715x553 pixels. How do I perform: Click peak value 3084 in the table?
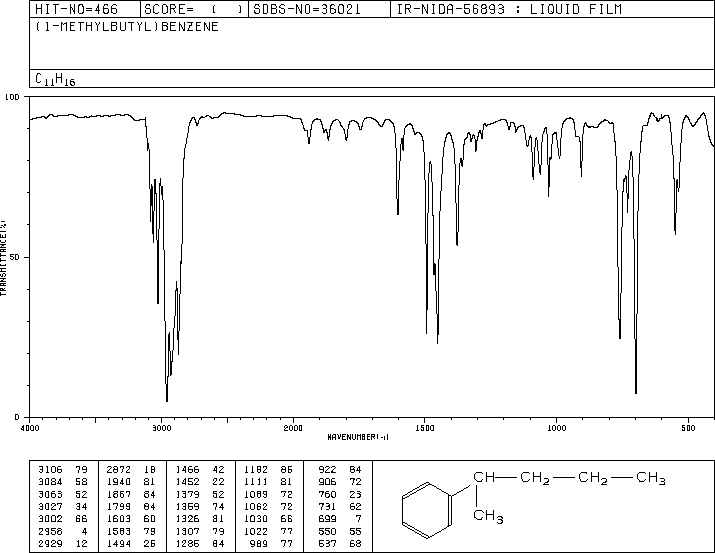50,482
